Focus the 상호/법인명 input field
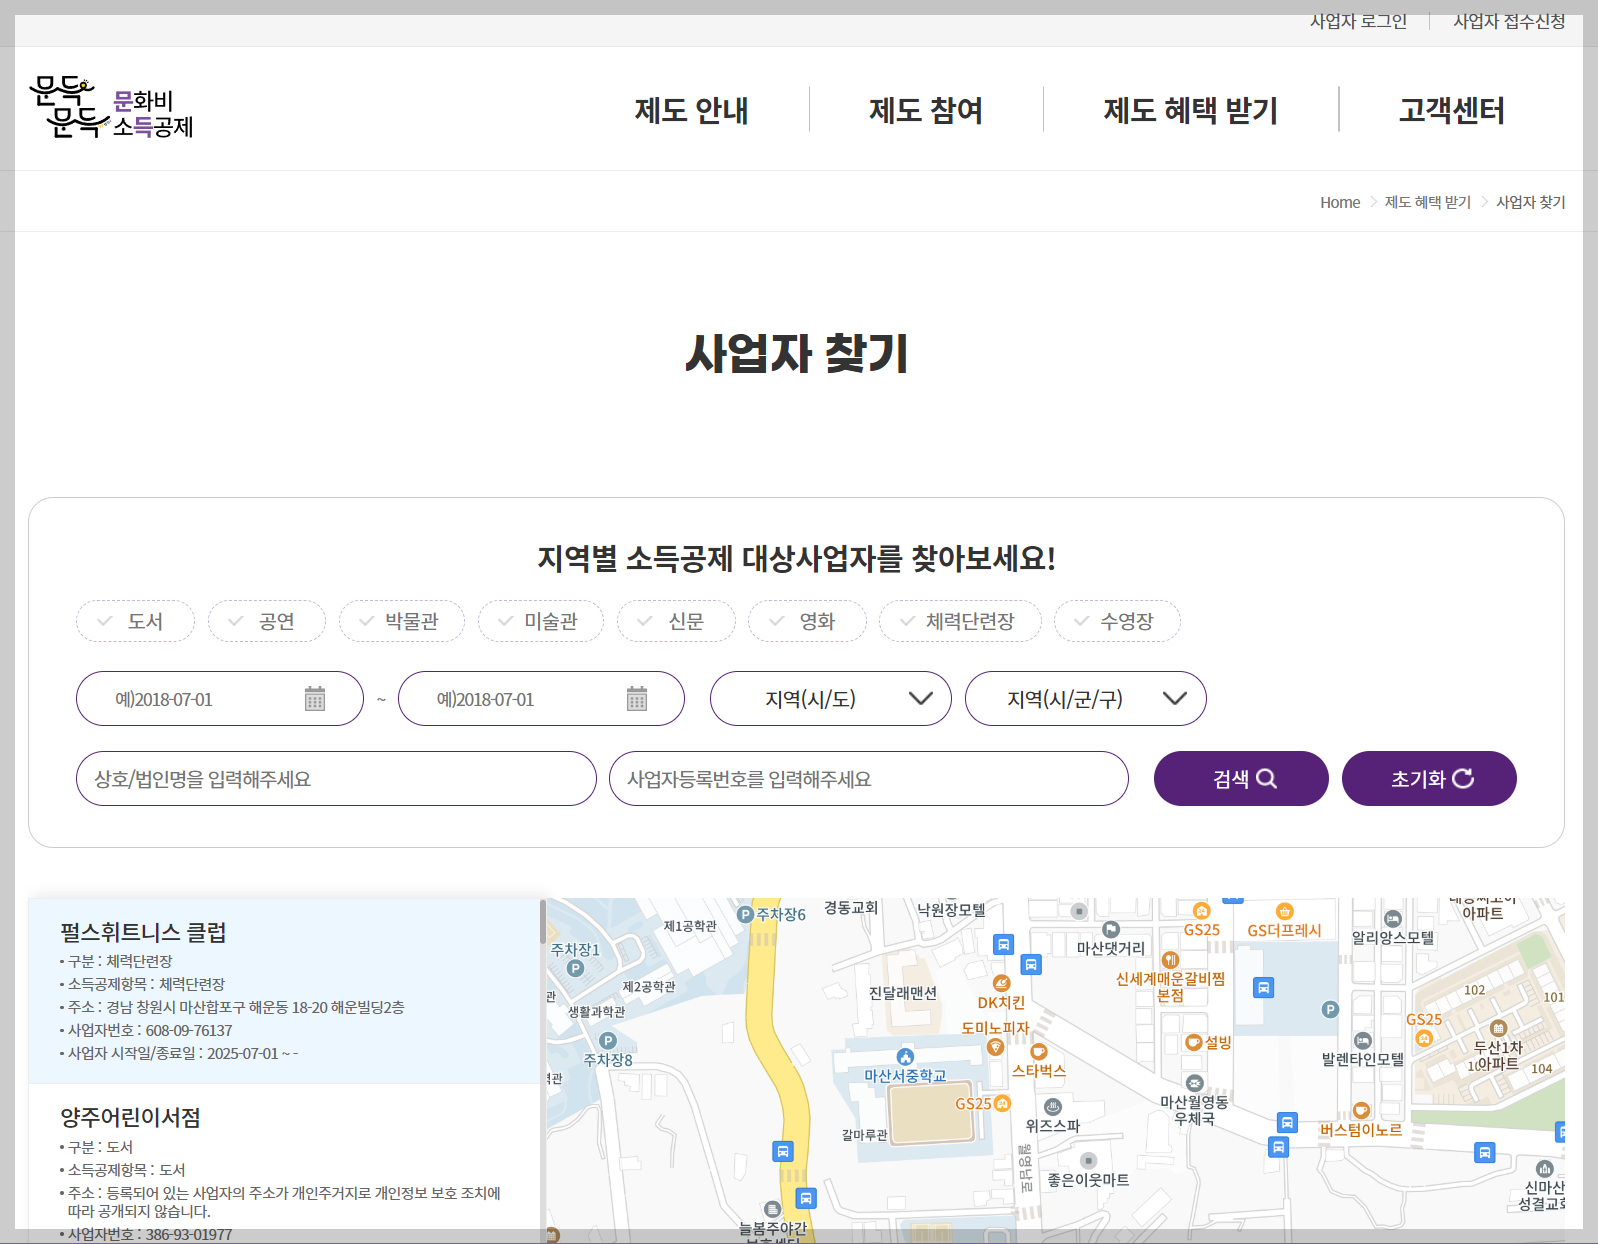The image size is (1598, 1244). click(x=336, y=778)
